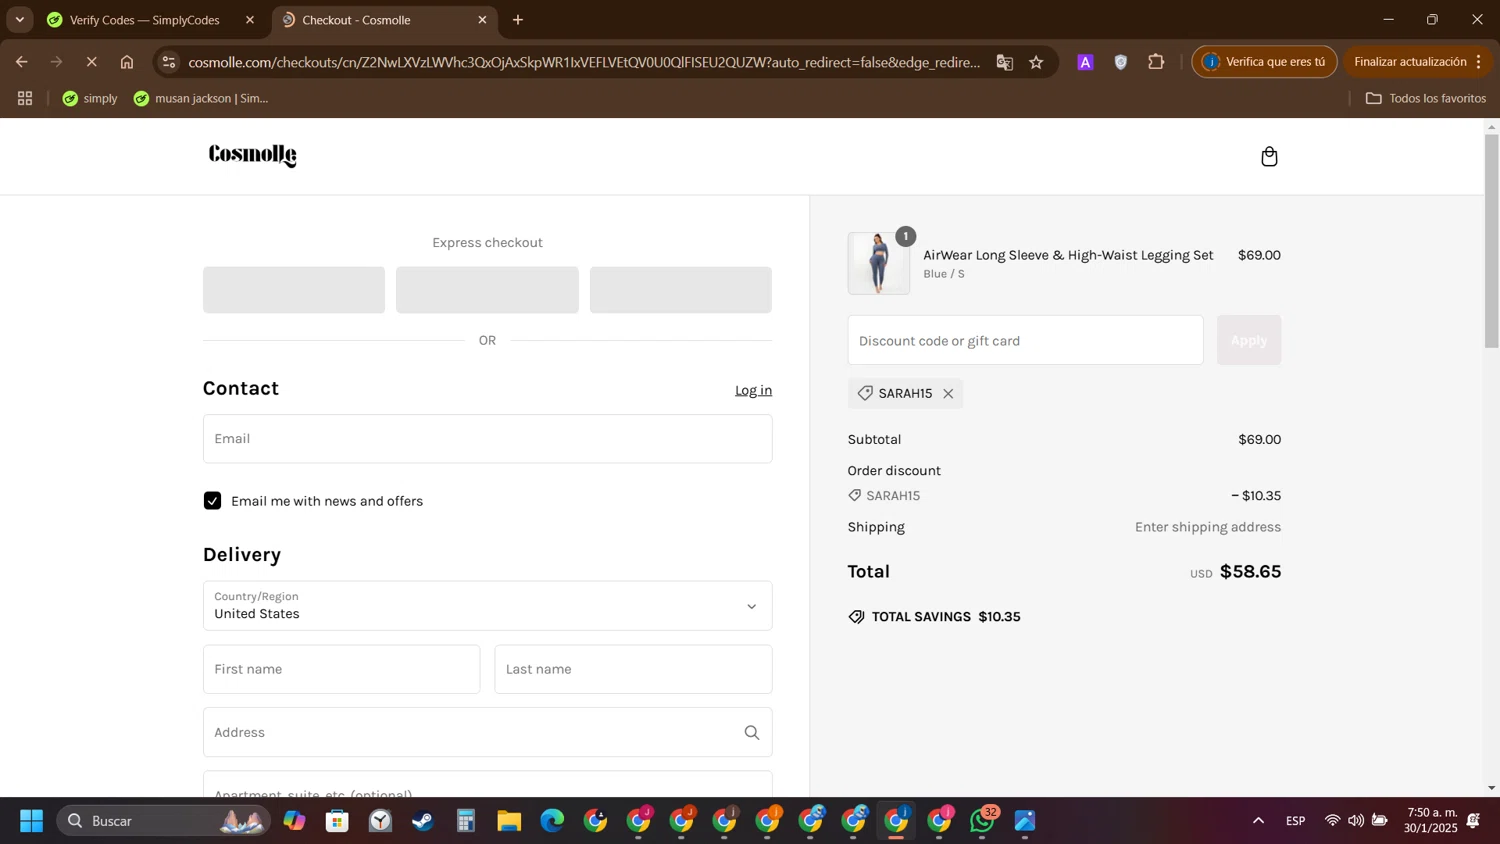The width and height of the screenshot is (1500, 844).
Task: Open the Wi-Fi network status icon
Action: (x=1332, y=821)
